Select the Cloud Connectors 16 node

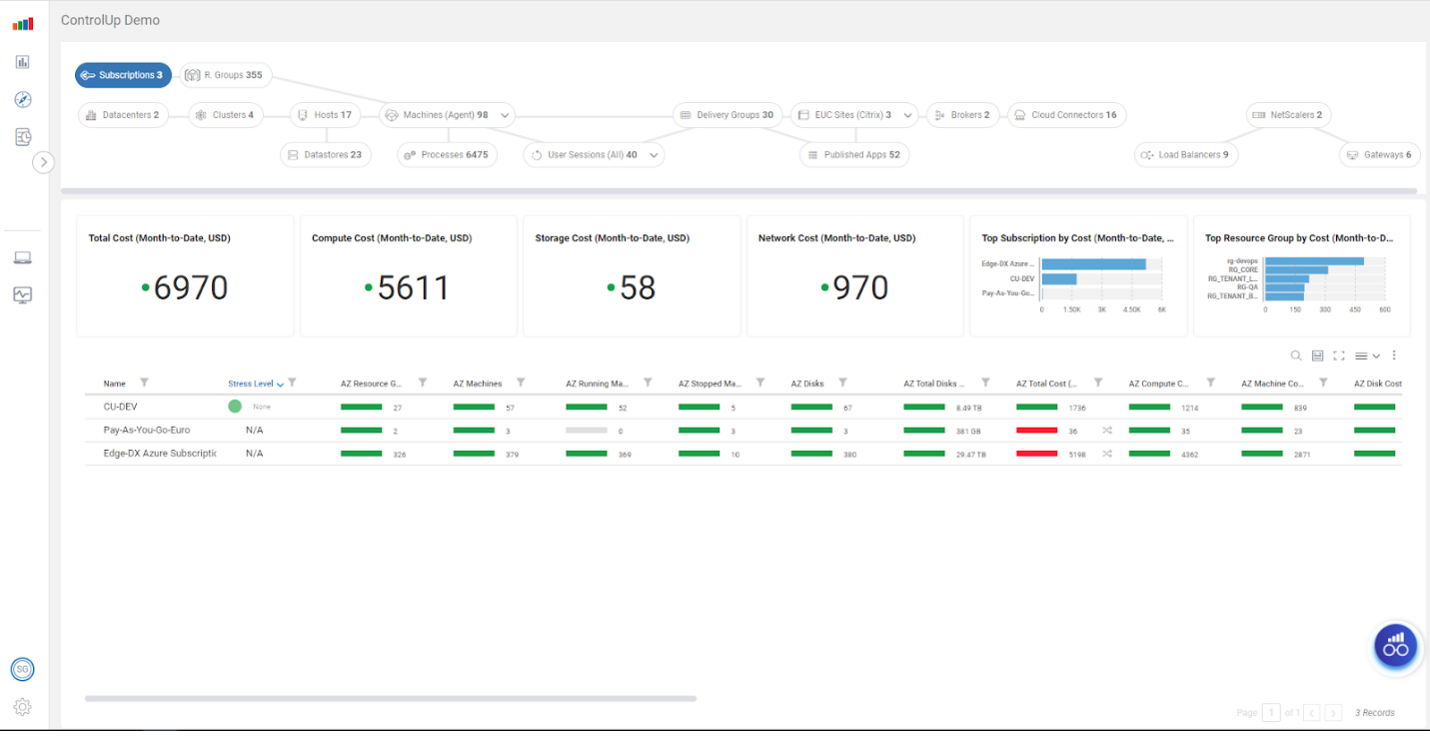(x=1066, y=115)
